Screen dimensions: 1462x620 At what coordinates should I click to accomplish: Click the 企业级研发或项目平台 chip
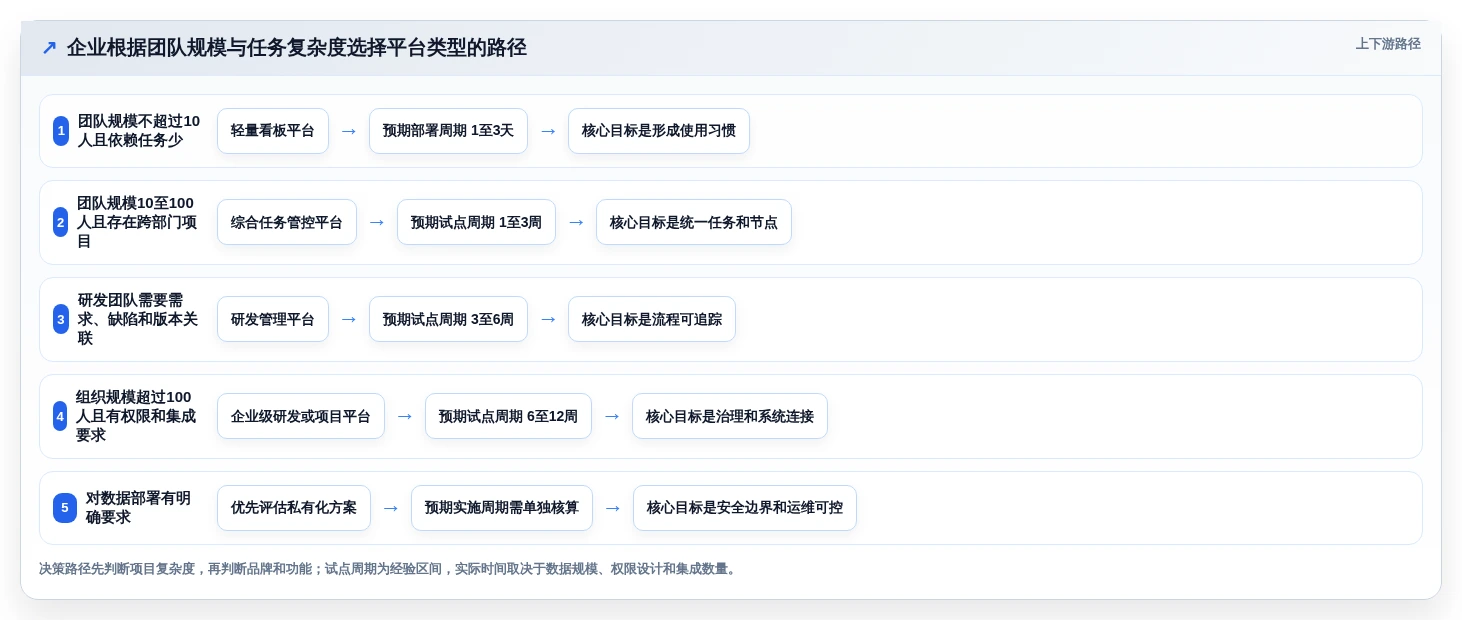click(301, 416)
